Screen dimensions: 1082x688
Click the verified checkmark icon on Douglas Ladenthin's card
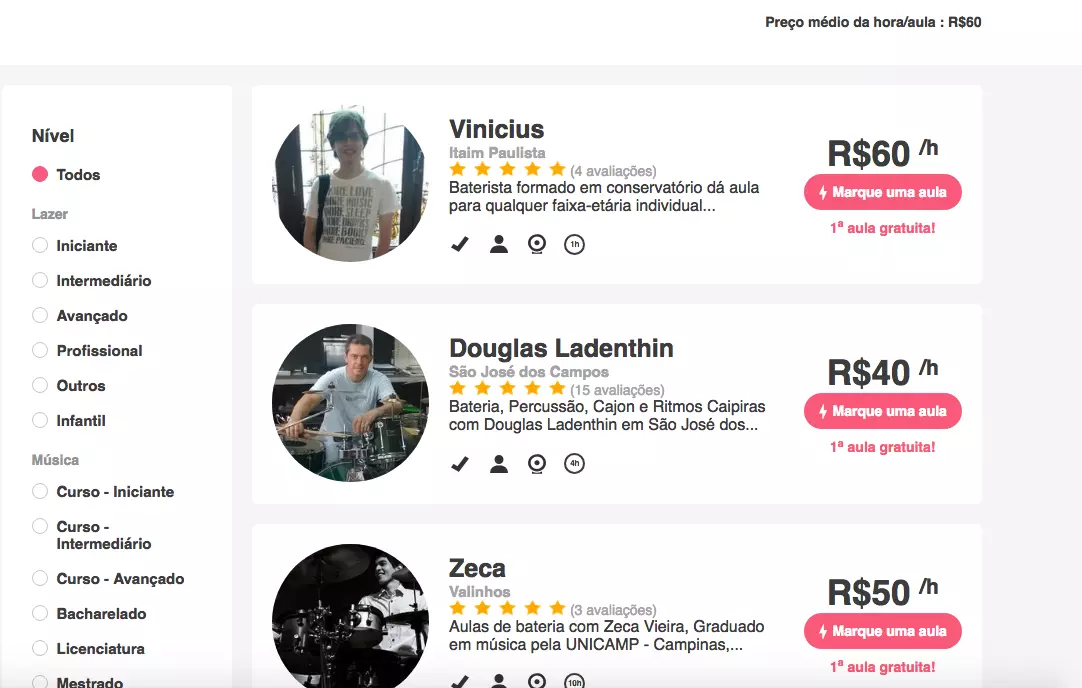coord(460,463)
